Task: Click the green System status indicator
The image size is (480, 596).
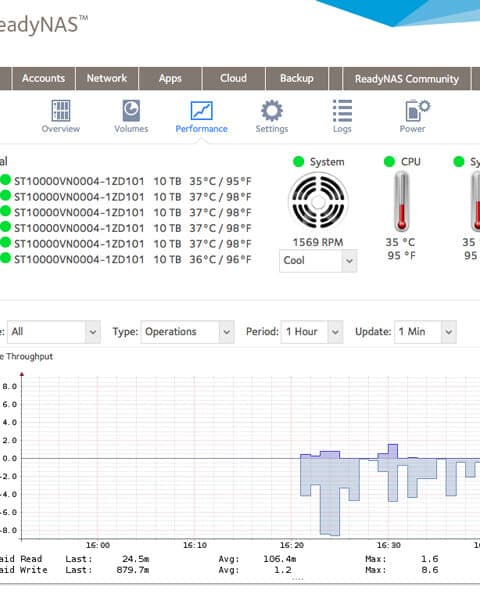Action: click(x=299, y=162)
